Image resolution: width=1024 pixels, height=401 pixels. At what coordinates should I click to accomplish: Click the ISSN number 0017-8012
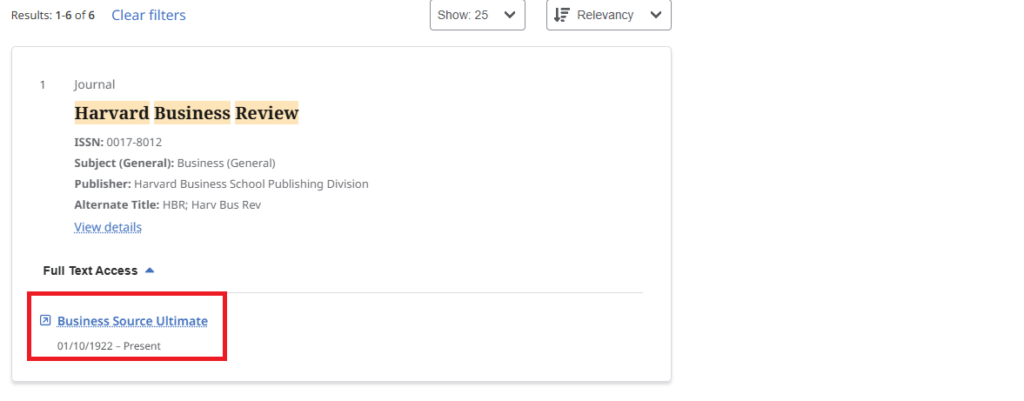click(134, 142)
